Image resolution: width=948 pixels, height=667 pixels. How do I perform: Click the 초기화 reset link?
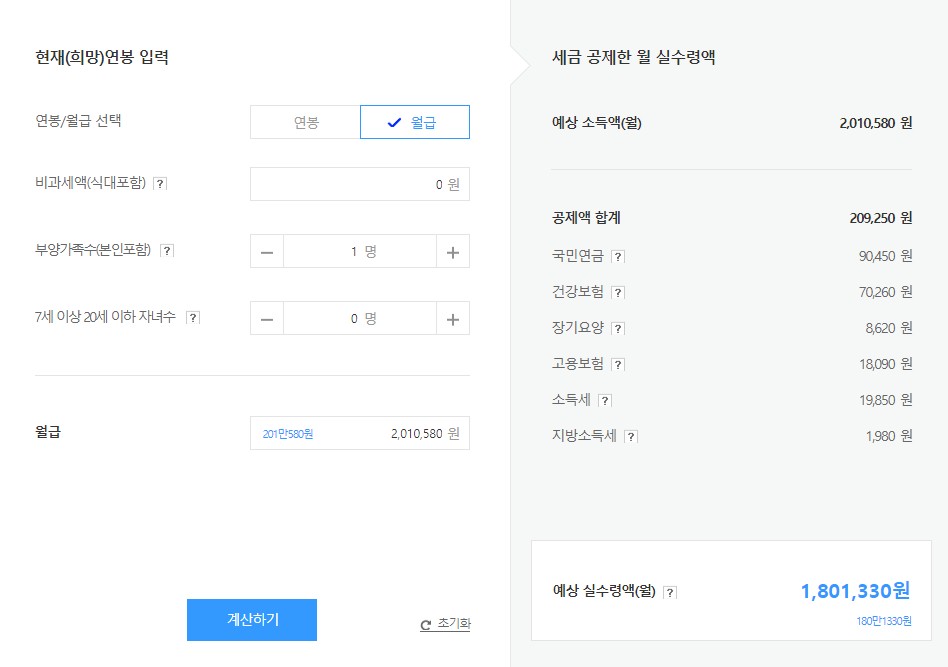tap(445, 623)
